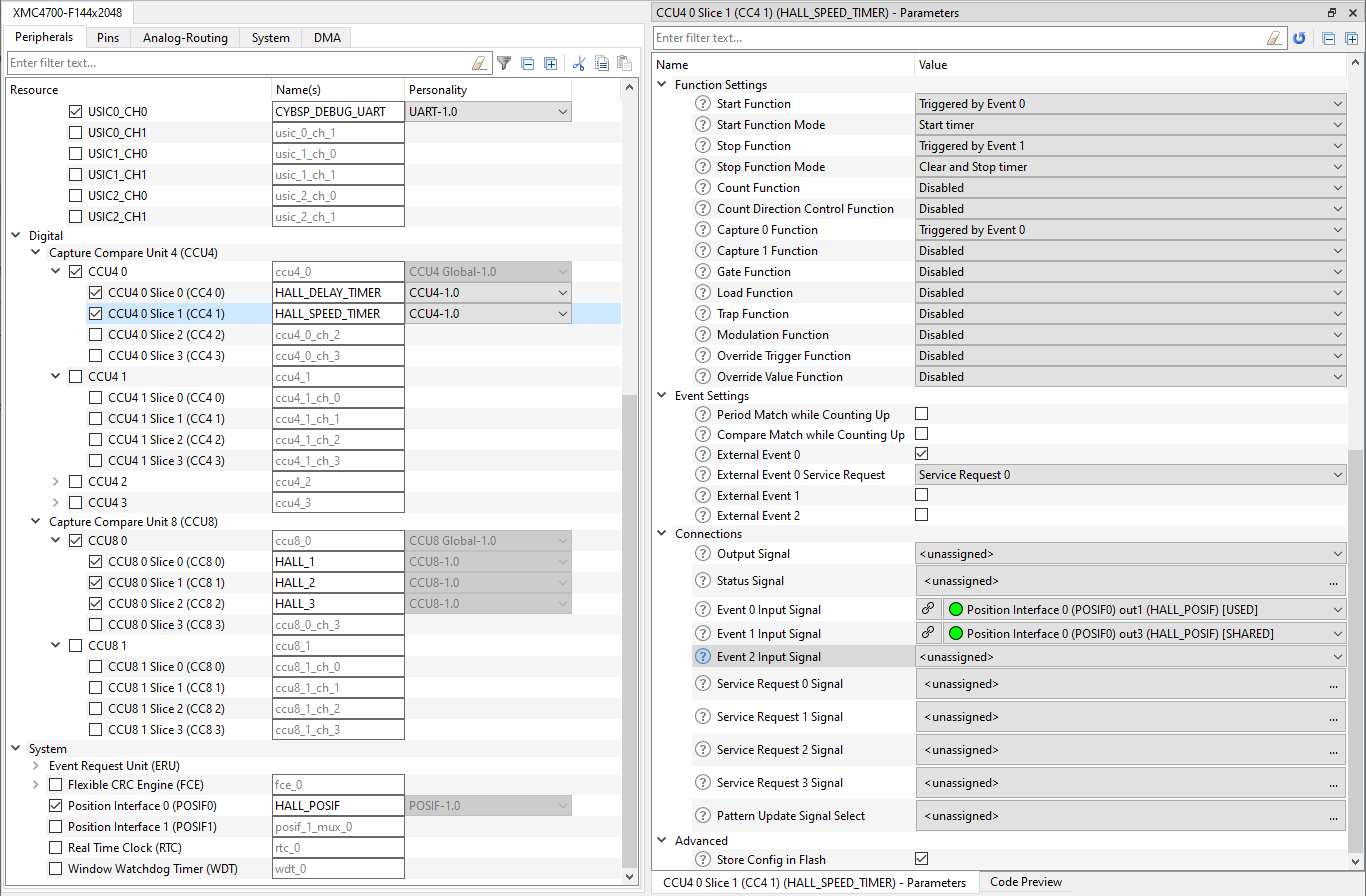
Task: Reset parameters with the blue circular arrow
Action: coord(1299,38)
